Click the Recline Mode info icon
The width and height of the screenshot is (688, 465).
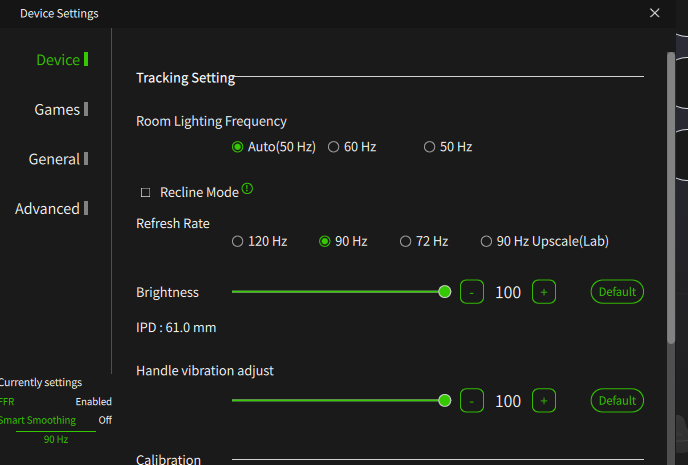pos(247,189)
